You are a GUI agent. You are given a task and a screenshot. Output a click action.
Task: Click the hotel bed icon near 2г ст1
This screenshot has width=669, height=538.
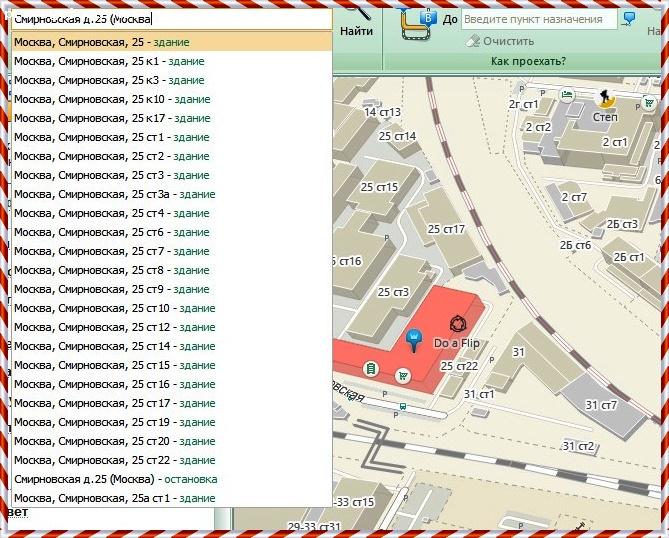[567, 95]
